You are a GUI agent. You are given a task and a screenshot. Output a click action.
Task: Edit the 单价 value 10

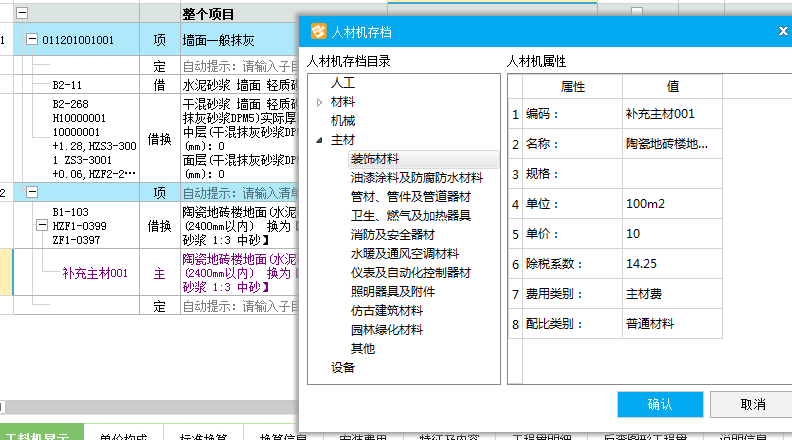pos(672,234)
